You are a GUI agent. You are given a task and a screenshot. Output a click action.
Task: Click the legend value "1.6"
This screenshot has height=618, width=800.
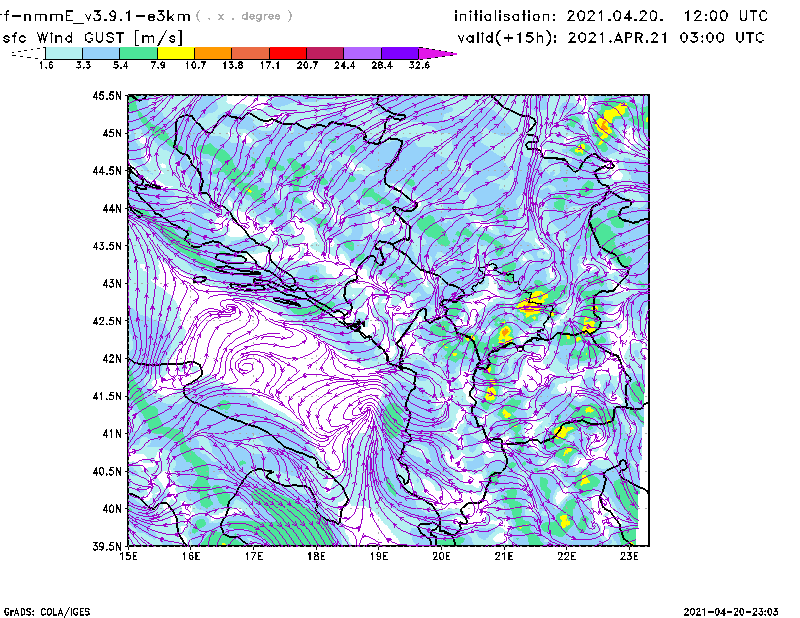(x=46, y=65)
